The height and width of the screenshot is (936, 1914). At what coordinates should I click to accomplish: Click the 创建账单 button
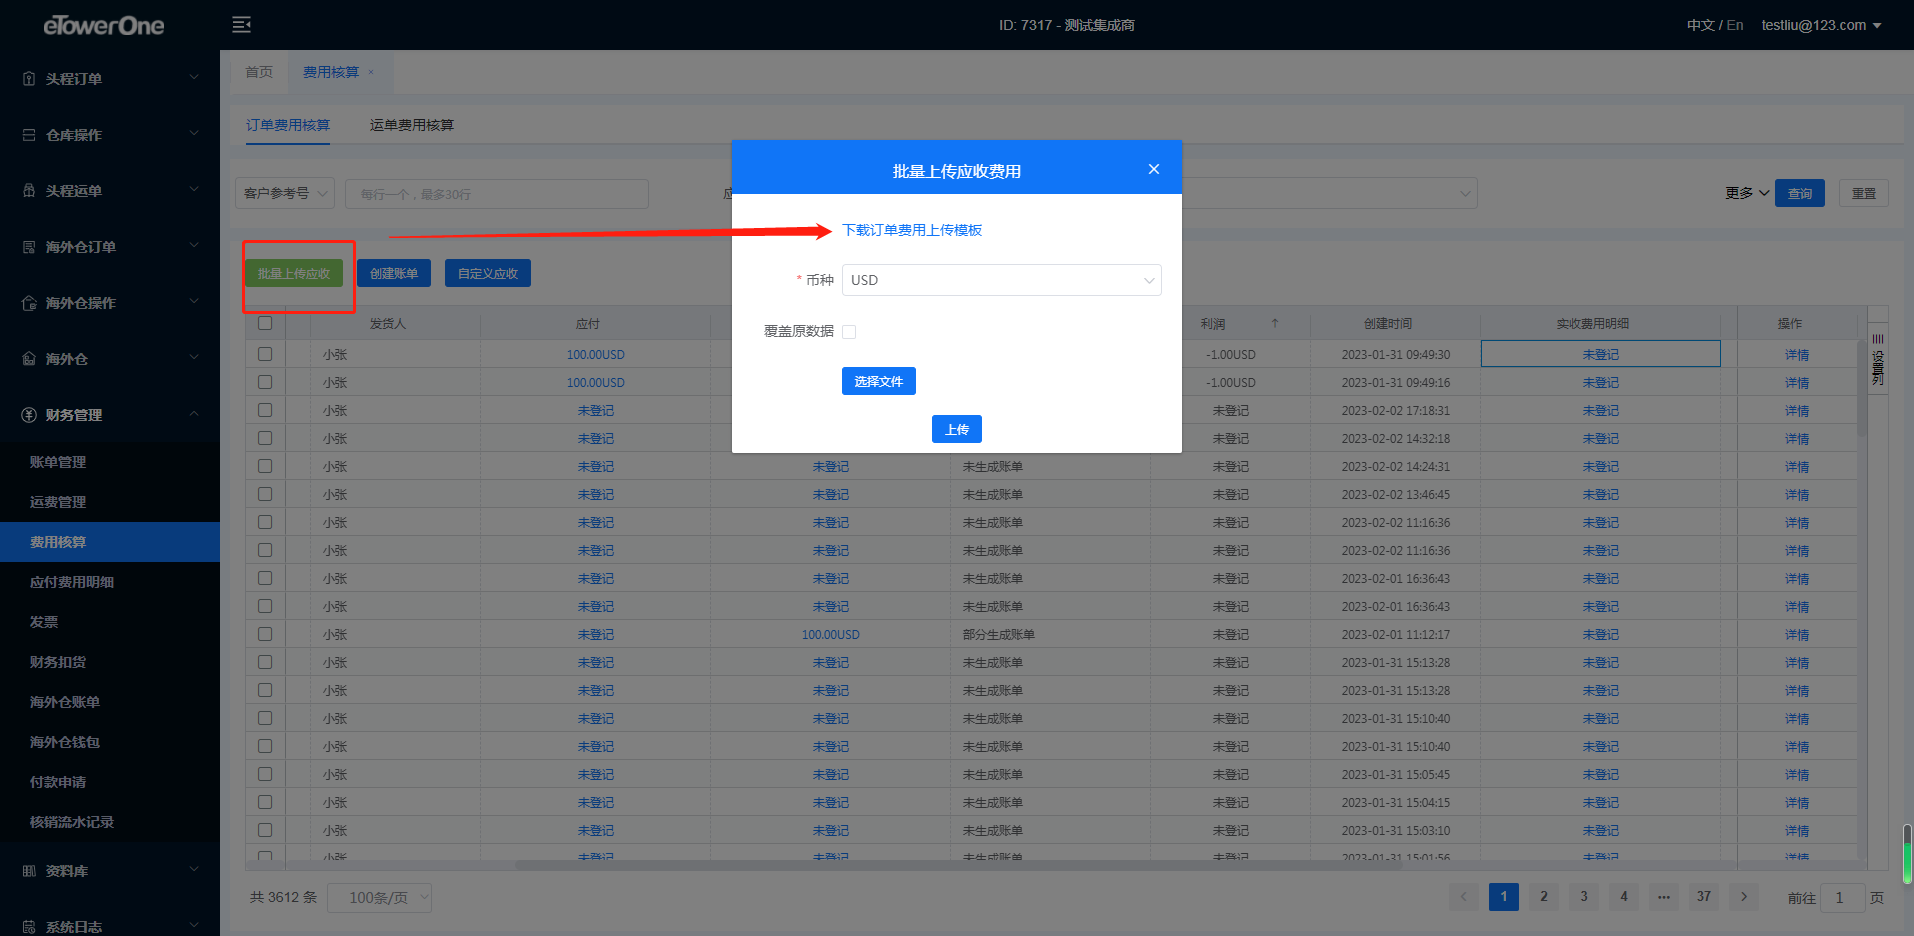[x=394, y=273]
